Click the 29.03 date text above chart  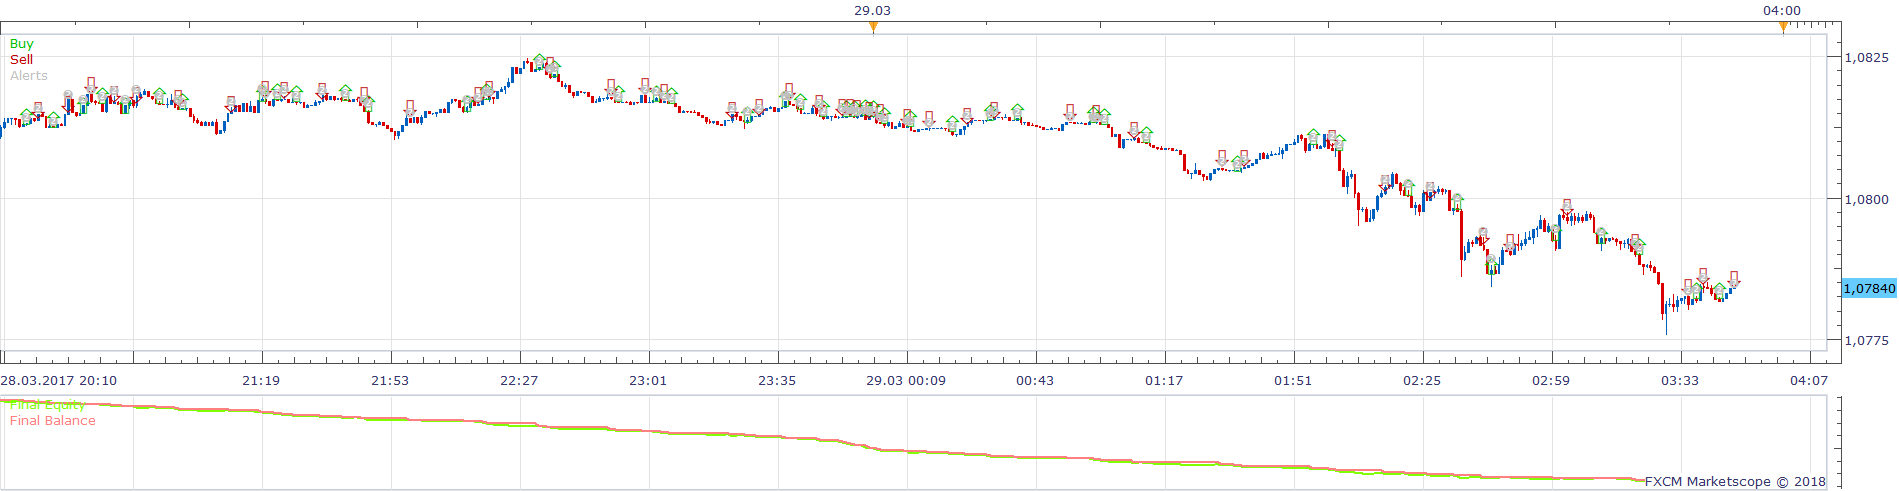click(872, 11)
